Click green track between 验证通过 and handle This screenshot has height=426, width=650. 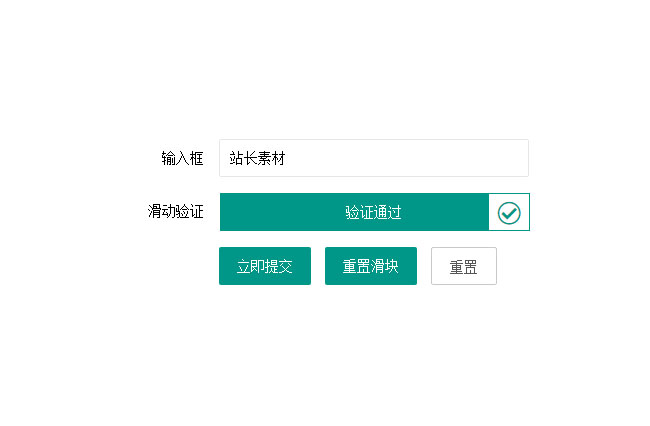(445, 212)
